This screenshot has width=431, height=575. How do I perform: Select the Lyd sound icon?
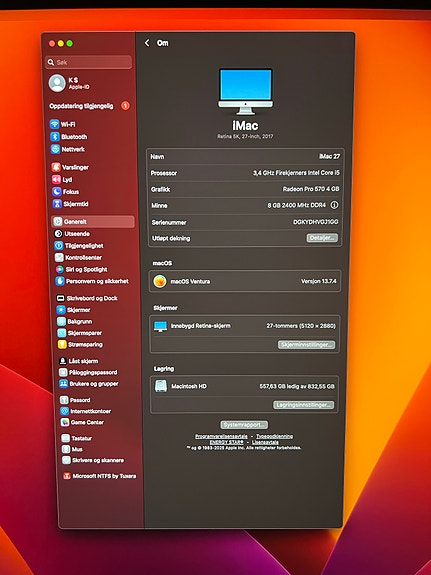pyautogui.click(x=56, y=180)
